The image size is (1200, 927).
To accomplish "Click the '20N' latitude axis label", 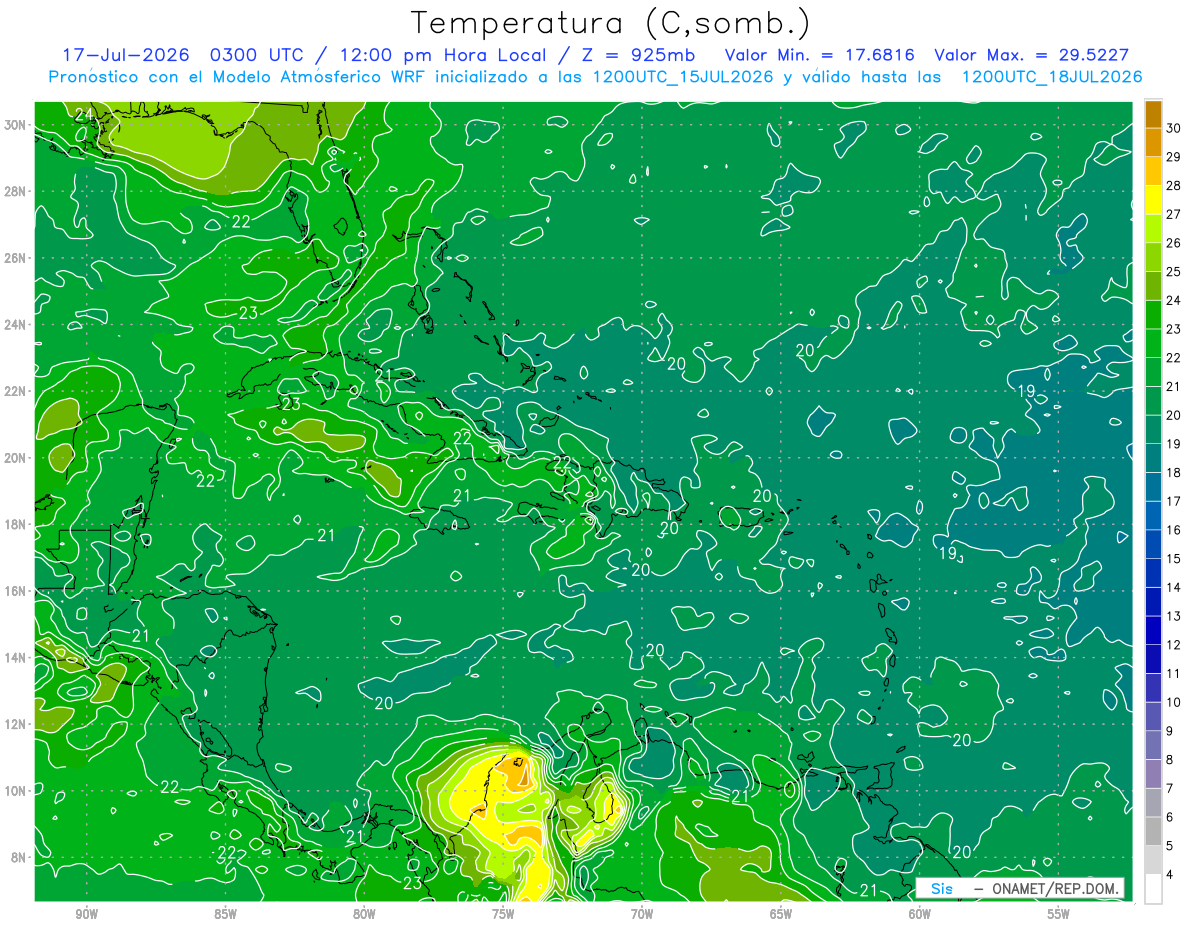I will (15, 458).
